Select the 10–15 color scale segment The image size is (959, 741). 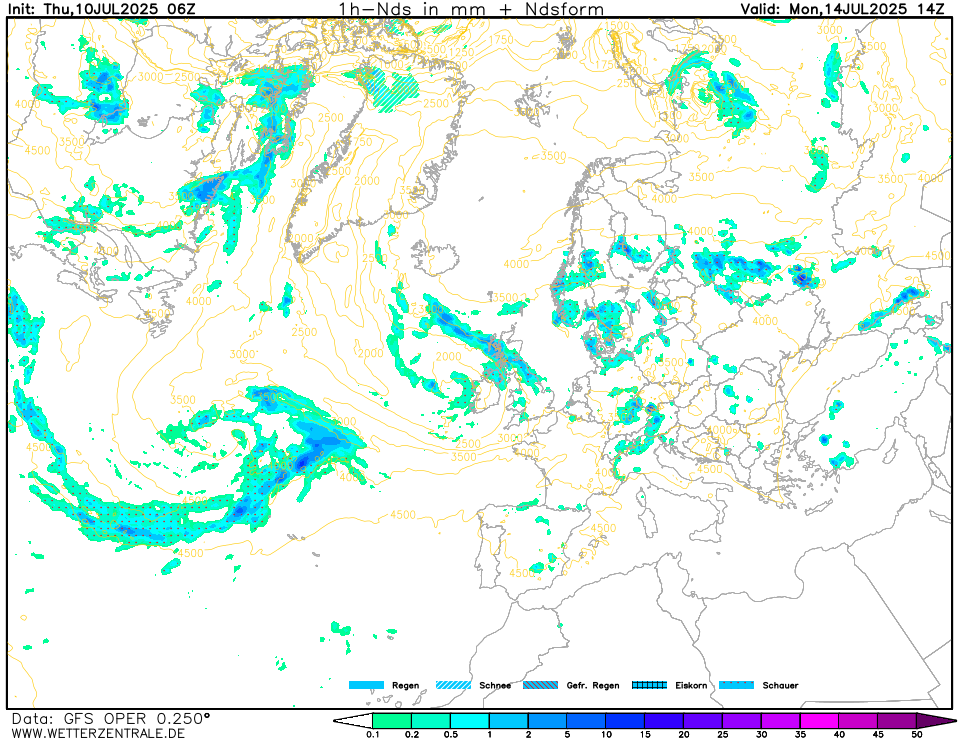625,721
